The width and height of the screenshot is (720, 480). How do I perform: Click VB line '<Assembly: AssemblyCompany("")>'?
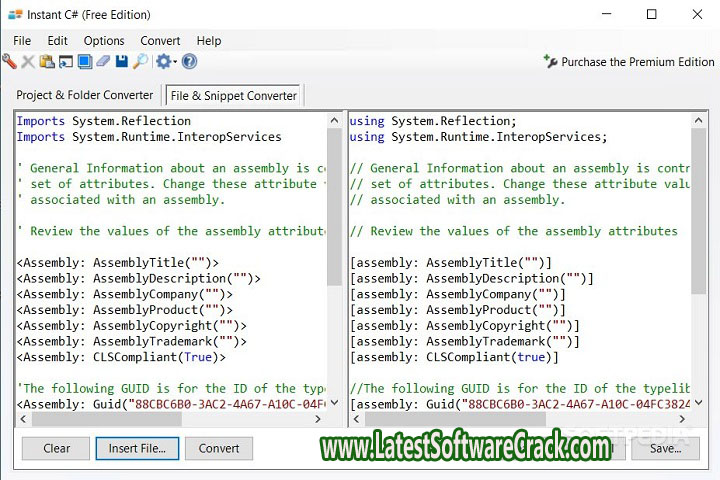pos(125,294)
